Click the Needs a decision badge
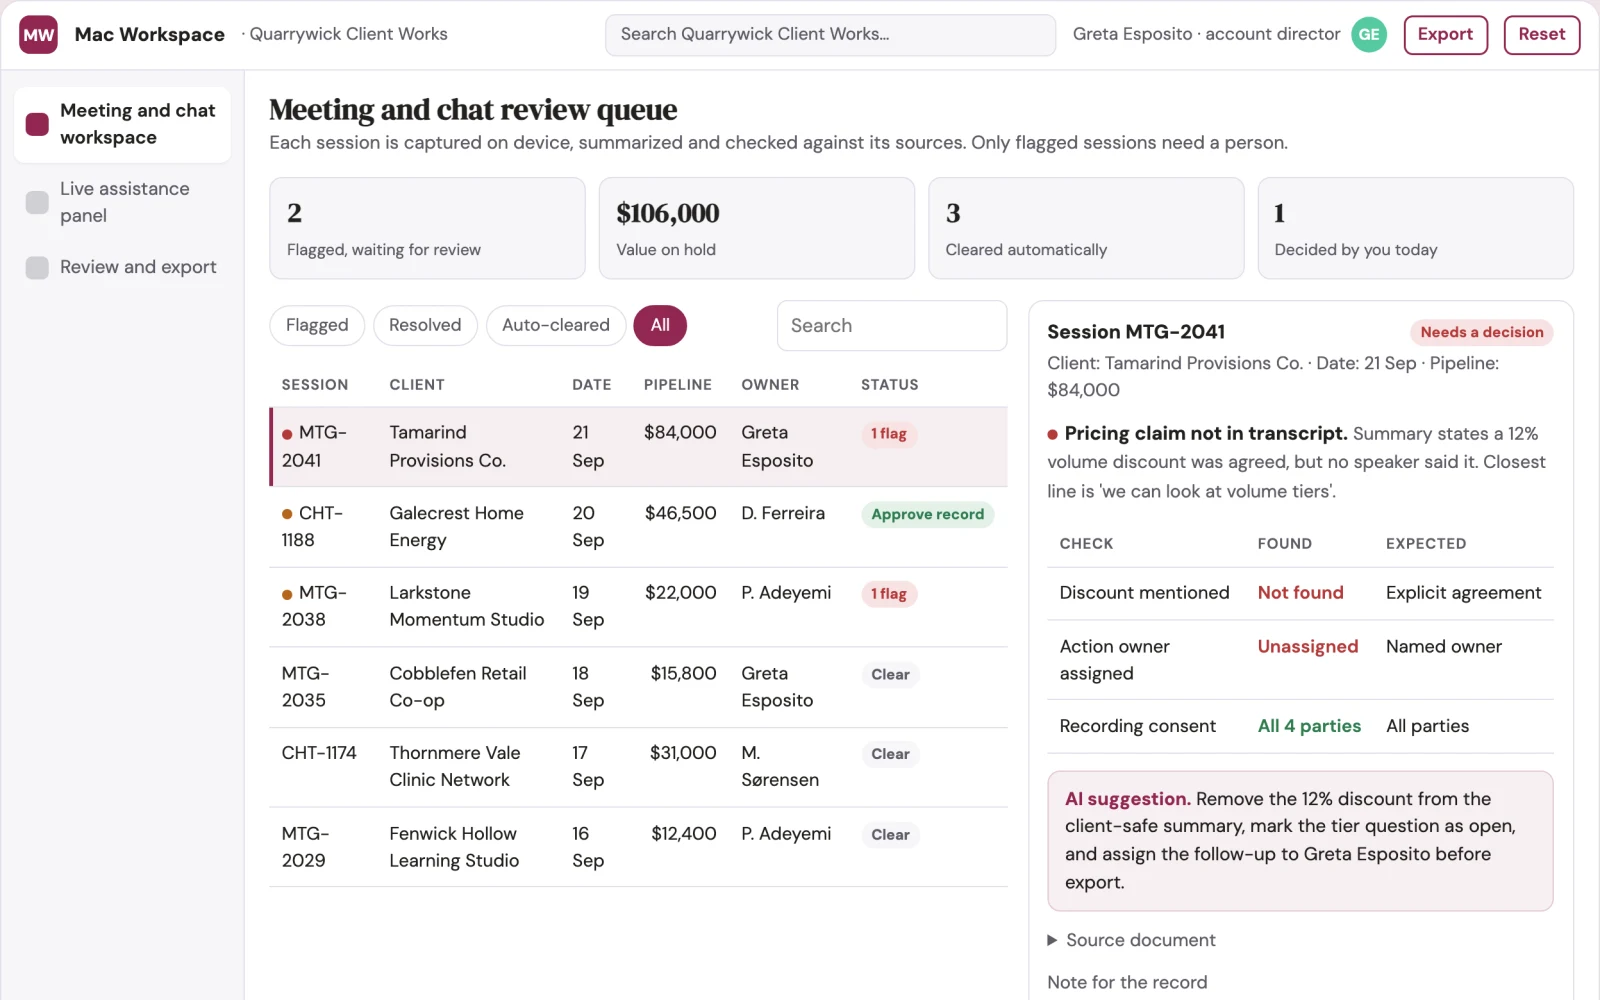Image resolution: width=1600 pixels, height=1000 pixels. 1481,332
